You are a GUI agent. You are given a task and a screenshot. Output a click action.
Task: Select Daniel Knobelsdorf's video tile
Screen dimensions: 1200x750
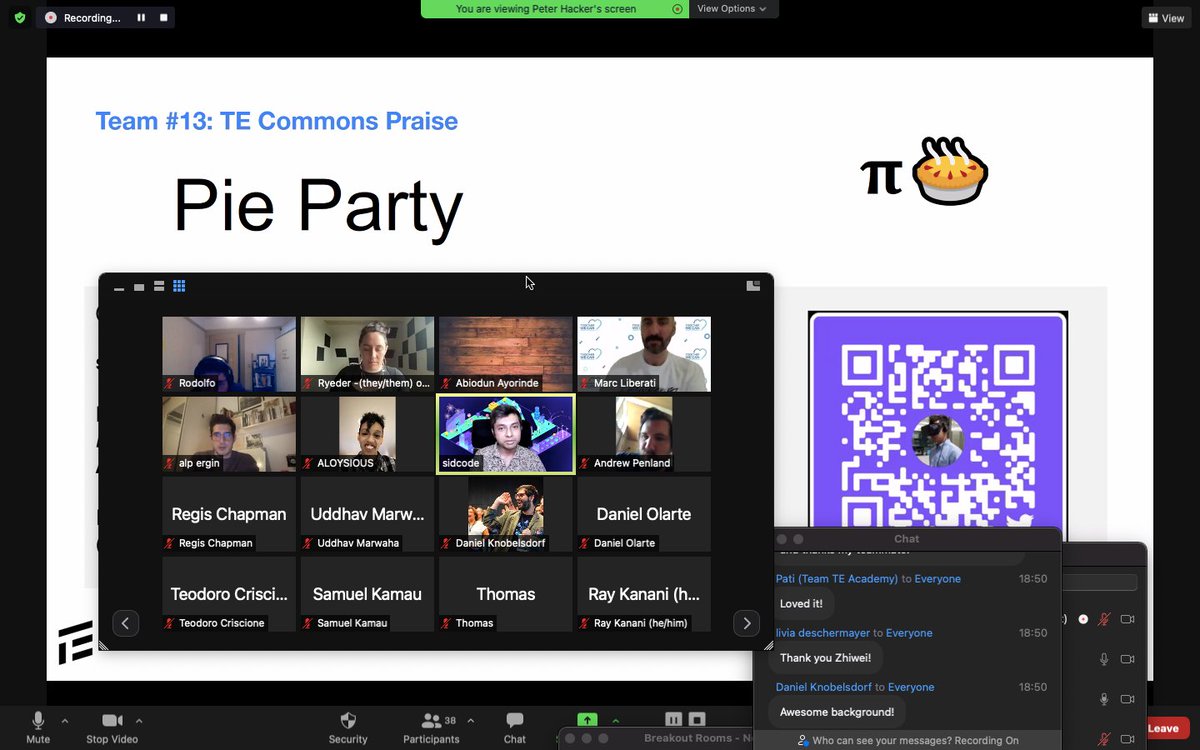pyautogui.click(x=505, y=514)
